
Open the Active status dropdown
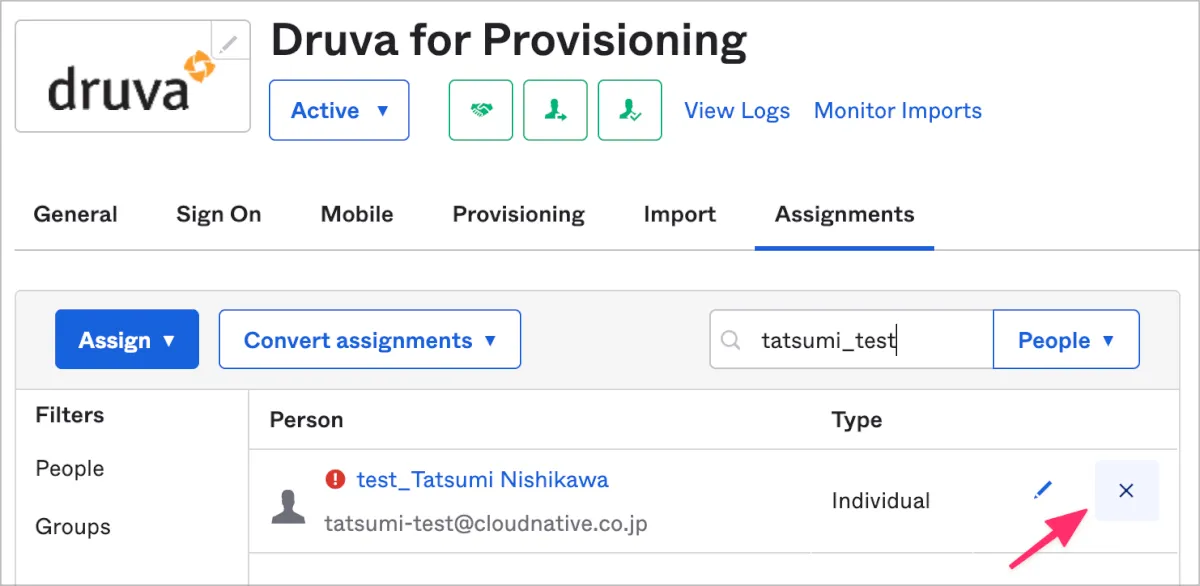[339, 110]
